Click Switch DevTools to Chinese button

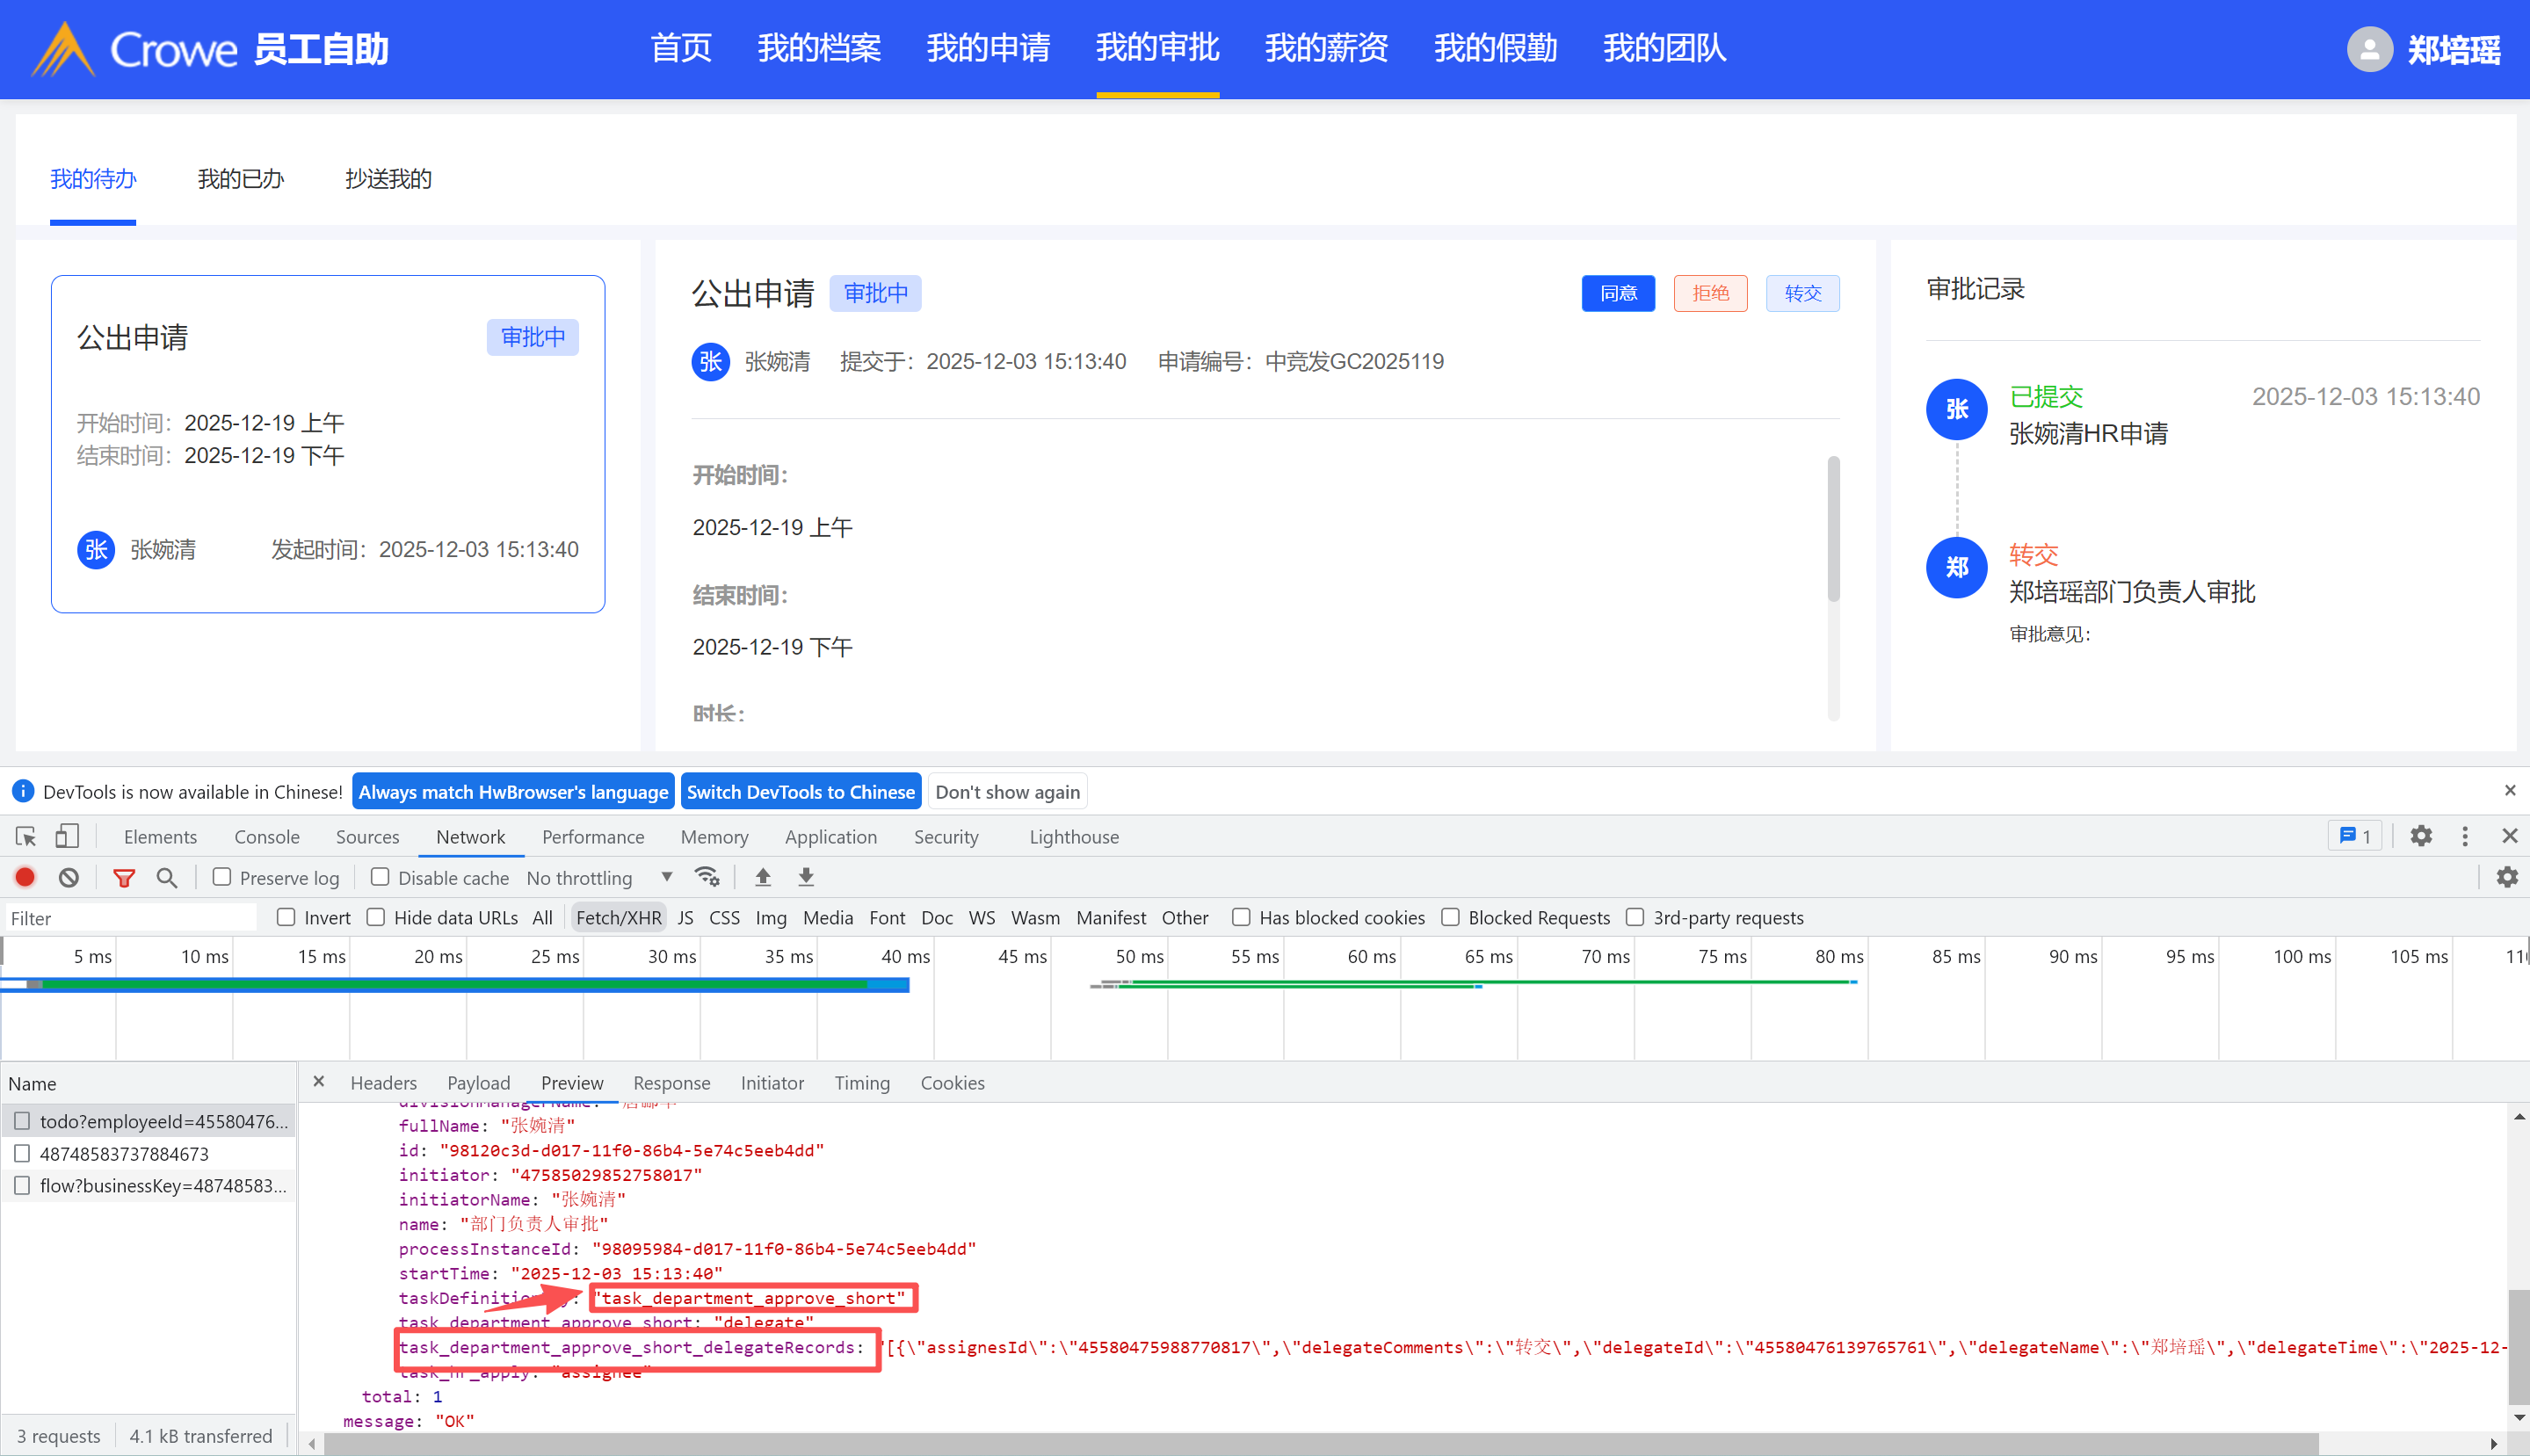[x=800, y=792]
